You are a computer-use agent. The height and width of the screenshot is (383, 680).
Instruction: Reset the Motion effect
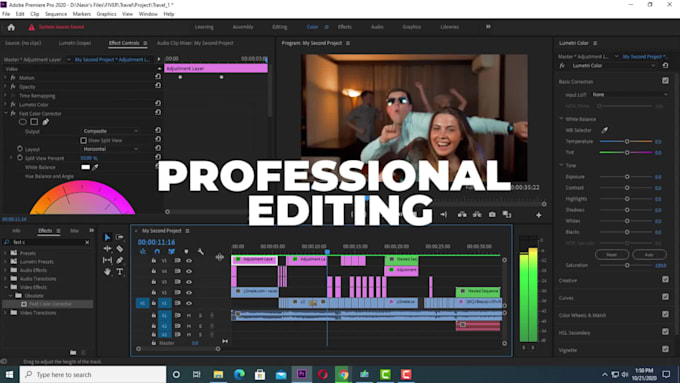coord(158,77)
